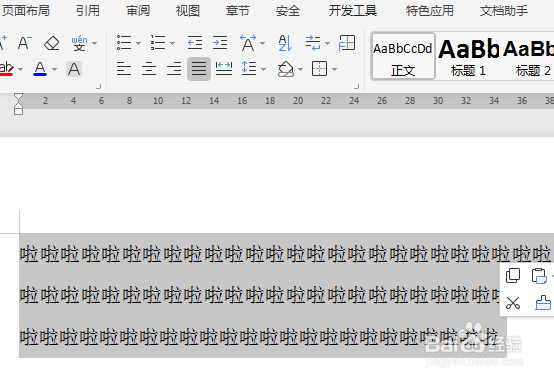
Task: Expand the paragraph marks dropdown
Action: click(327, 43)
